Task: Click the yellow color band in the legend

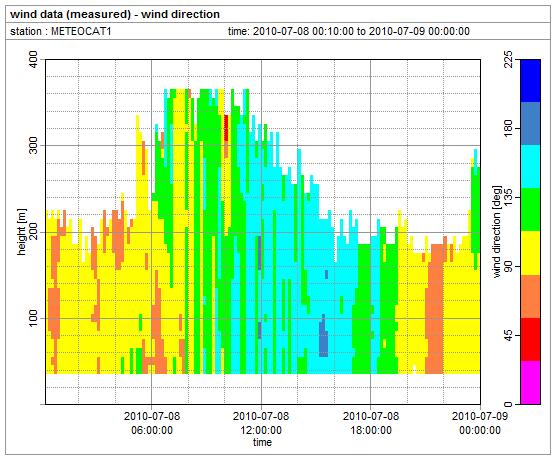Action: coord(530,253)
